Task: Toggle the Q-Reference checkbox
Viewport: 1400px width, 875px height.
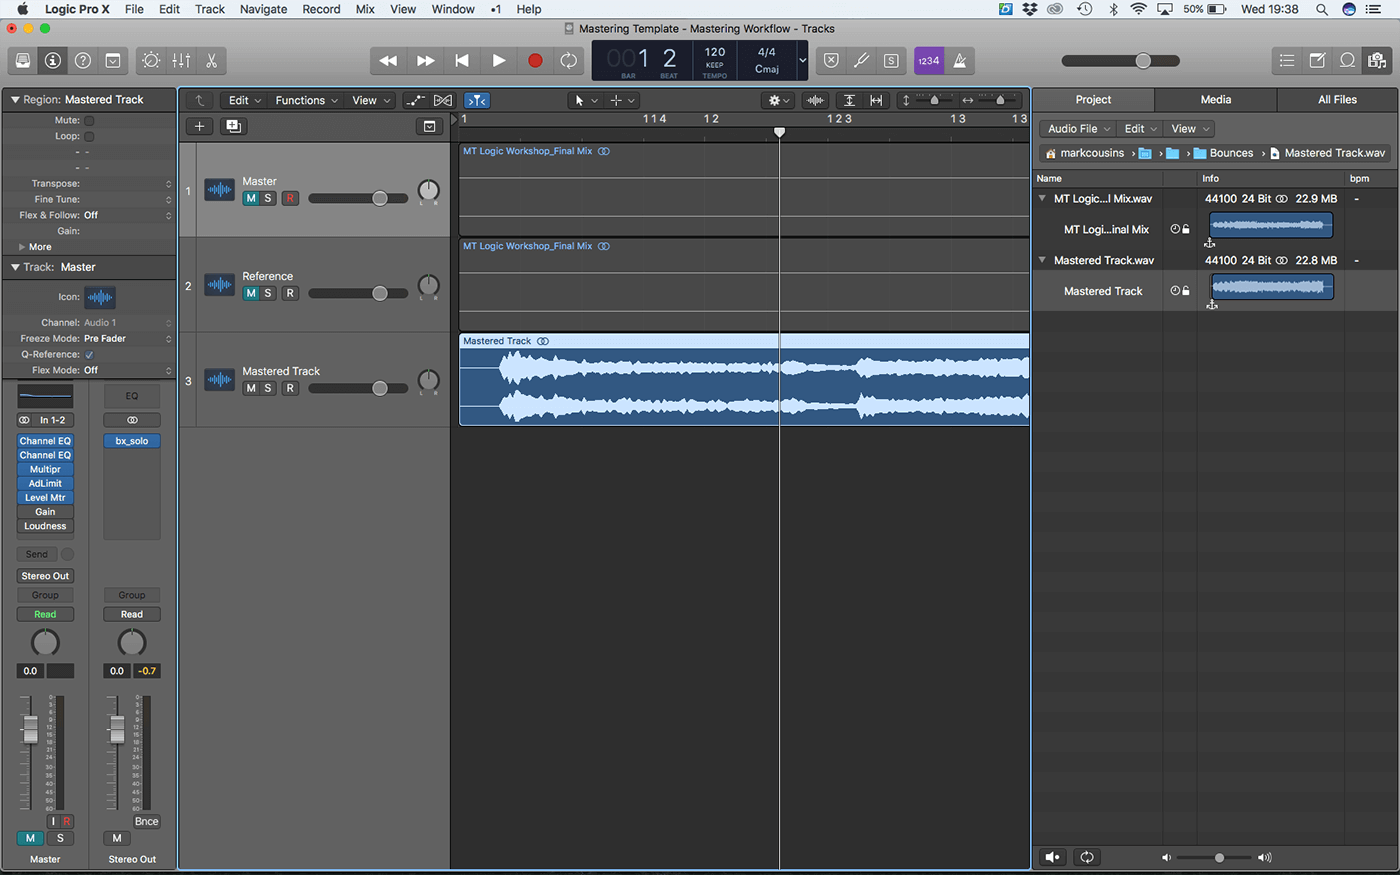Action: coord(89,354)
